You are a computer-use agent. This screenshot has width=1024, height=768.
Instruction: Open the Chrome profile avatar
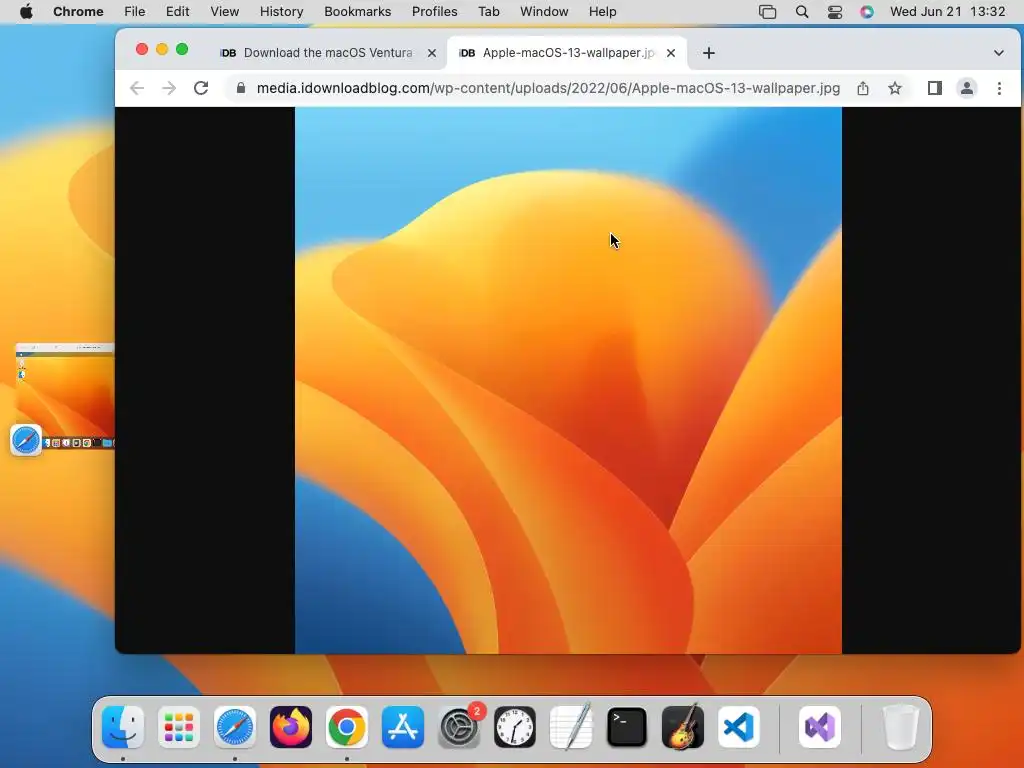tap(967, 88)
